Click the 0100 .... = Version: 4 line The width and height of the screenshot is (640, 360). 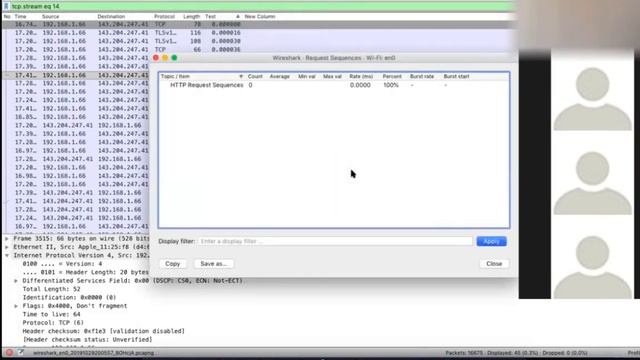62,264
